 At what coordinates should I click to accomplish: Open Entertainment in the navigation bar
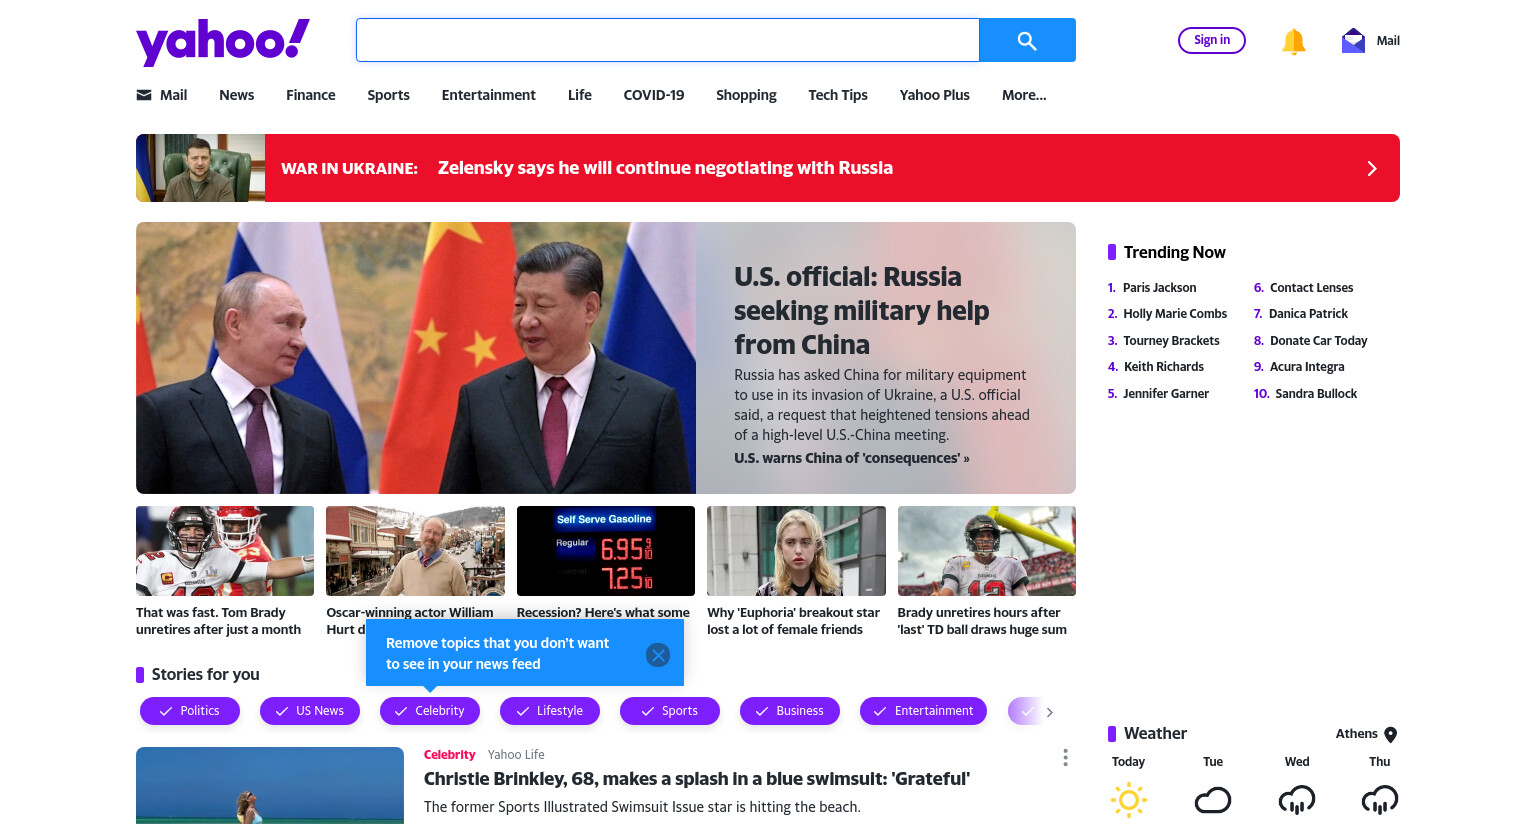click(489, 95)
